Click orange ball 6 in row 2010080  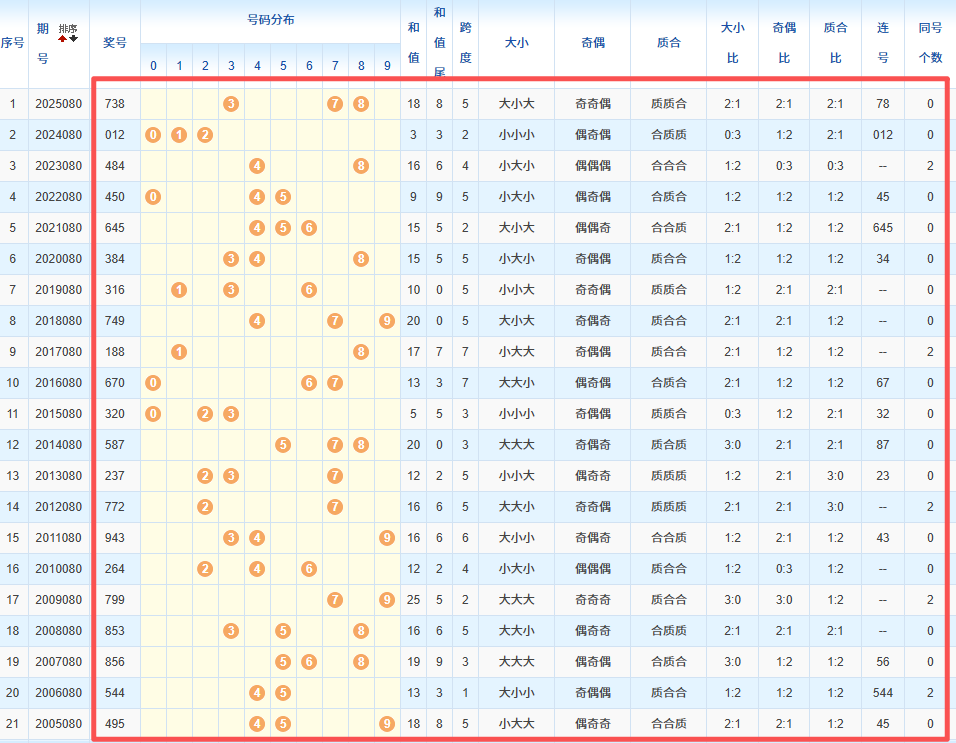click(309, 569)
